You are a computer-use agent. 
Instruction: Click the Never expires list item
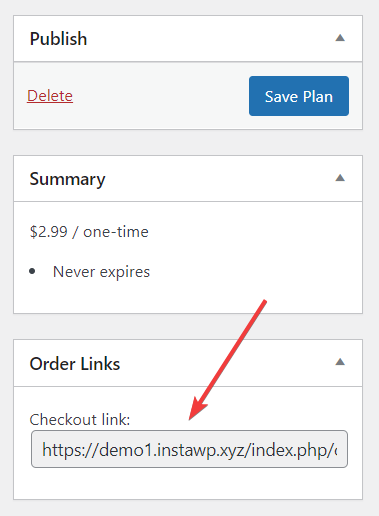(x=101, y=272)
